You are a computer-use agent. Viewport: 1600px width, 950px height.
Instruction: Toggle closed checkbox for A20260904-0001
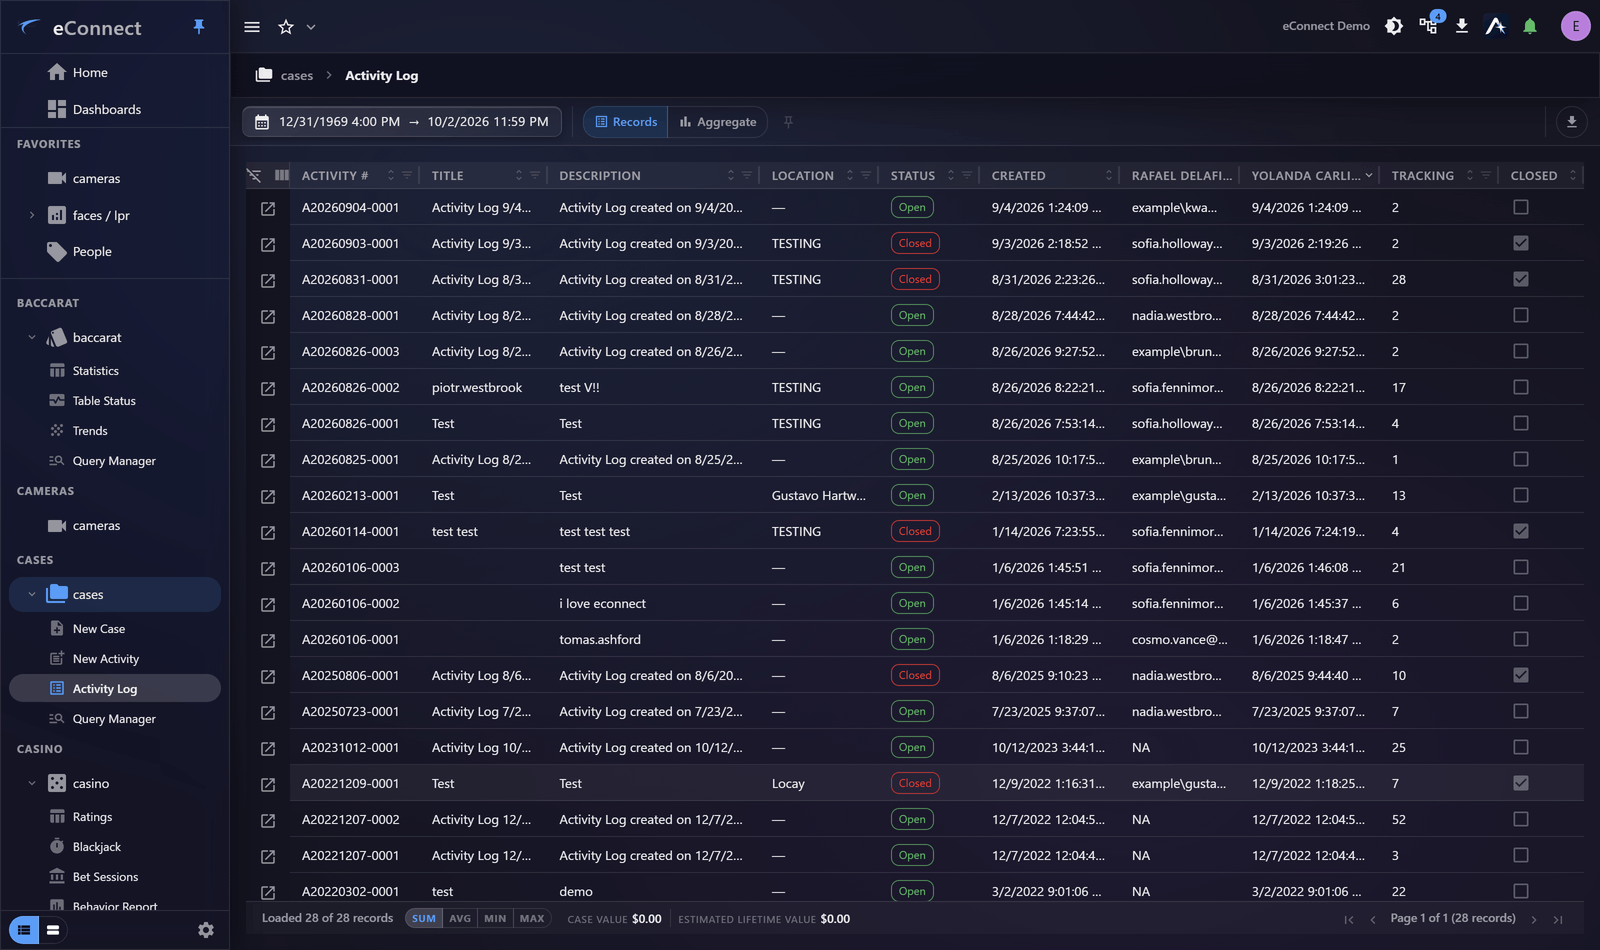[1521, 207]
